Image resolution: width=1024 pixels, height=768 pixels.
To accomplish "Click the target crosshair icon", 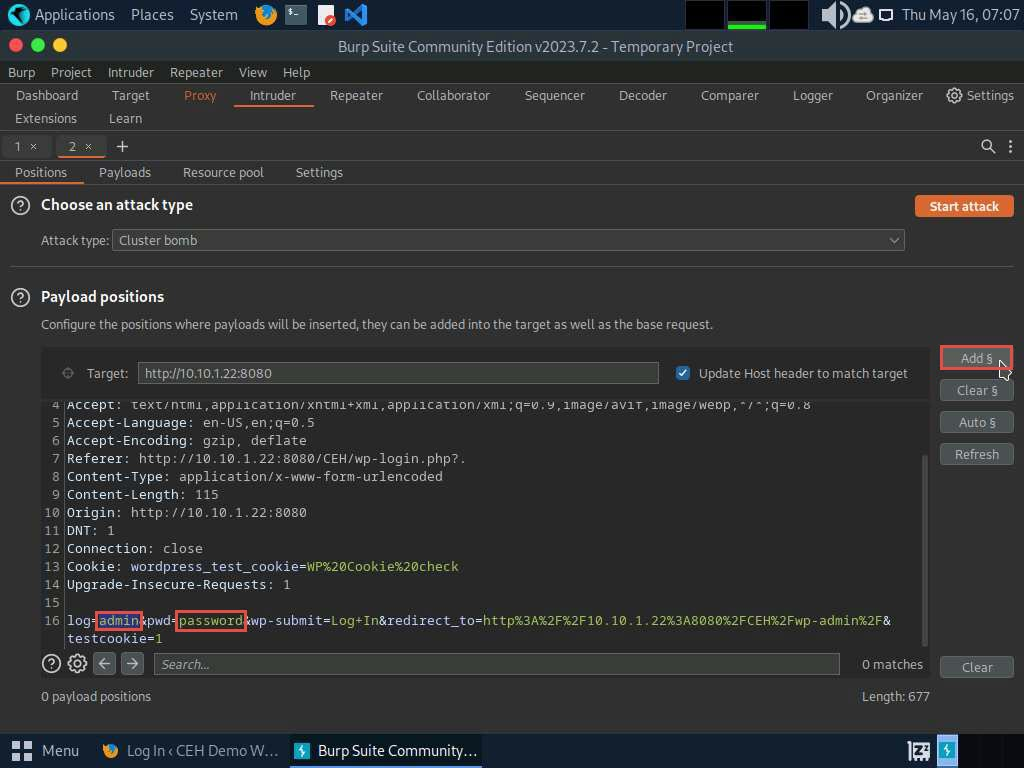I will tap(68, 373).
